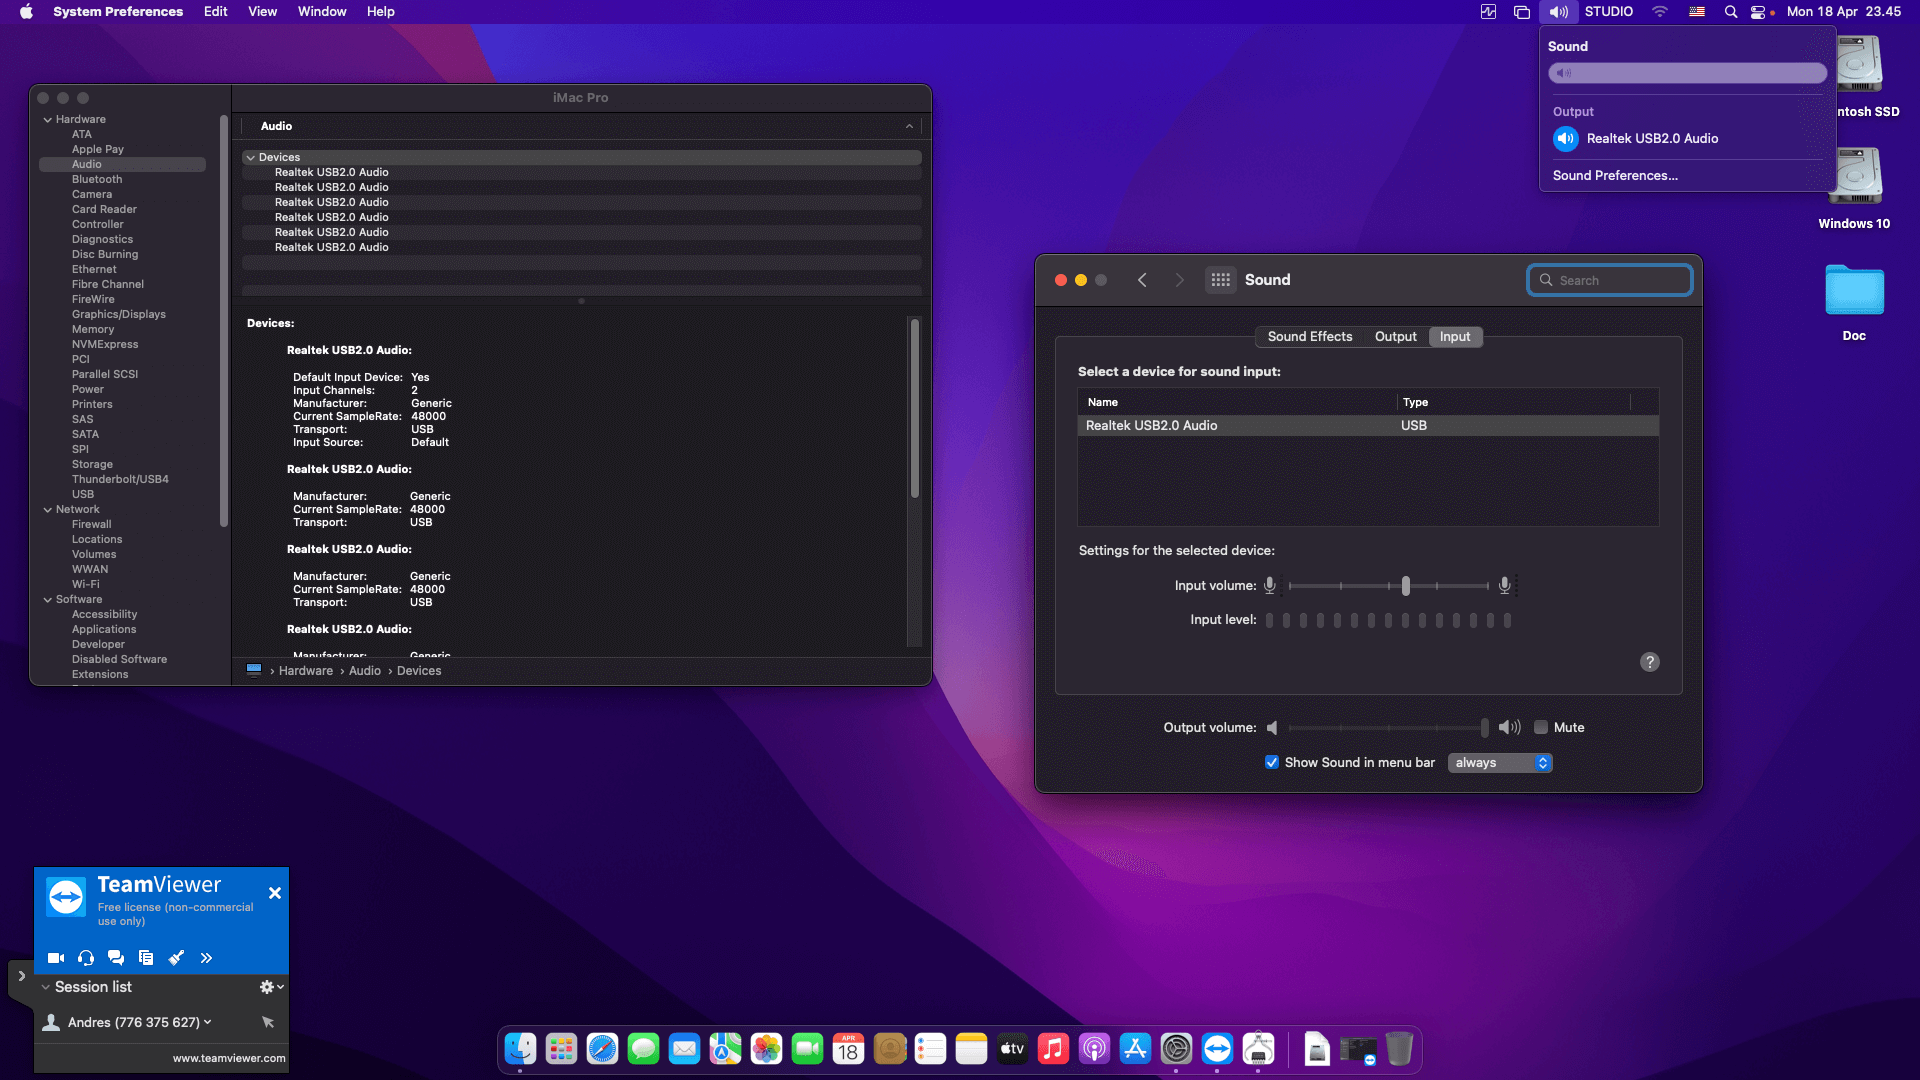The height and width of the screenshot is (1080, 1920).
Task: Open the Edit menu in the menu bar
Action: 216,12
